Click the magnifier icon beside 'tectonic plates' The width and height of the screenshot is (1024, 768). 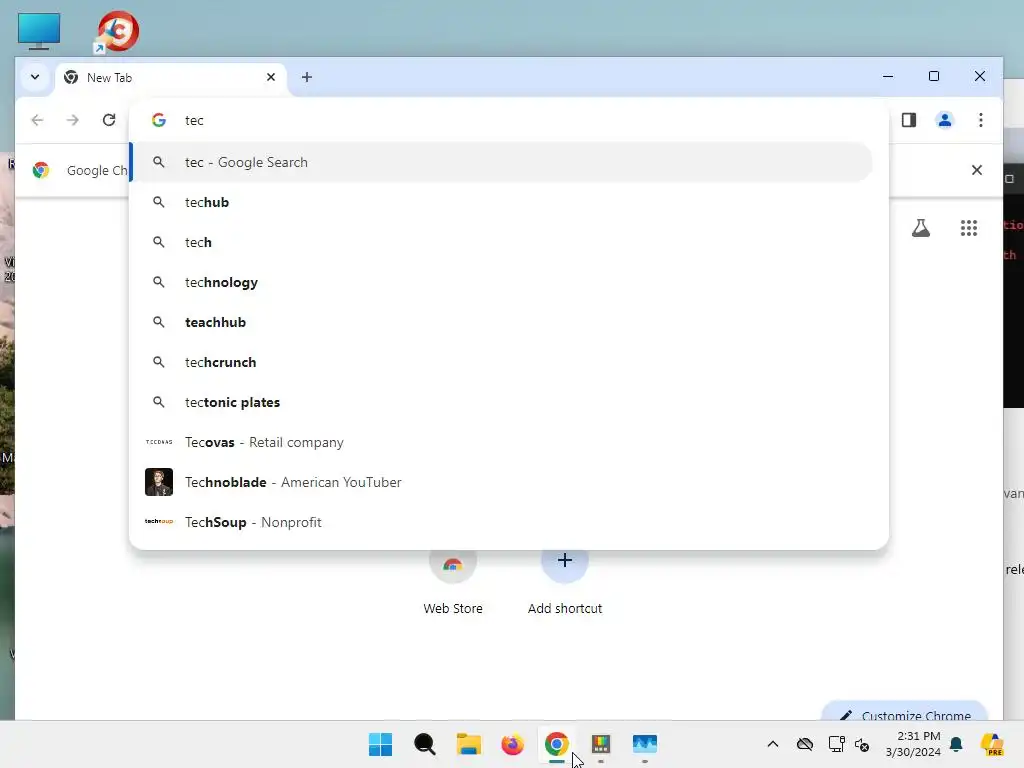point(159,402)
